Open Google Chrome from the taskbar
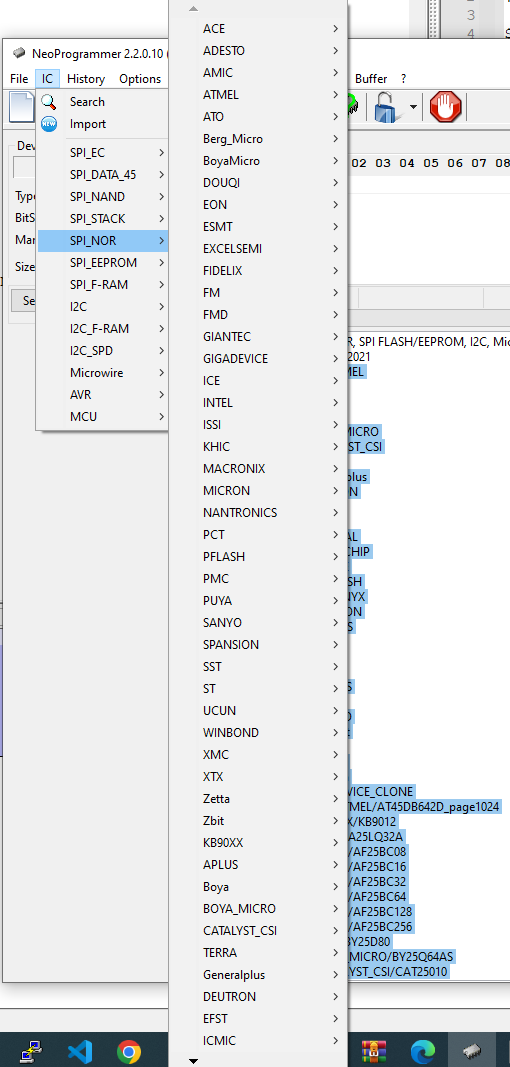 tap(129, 1051)
